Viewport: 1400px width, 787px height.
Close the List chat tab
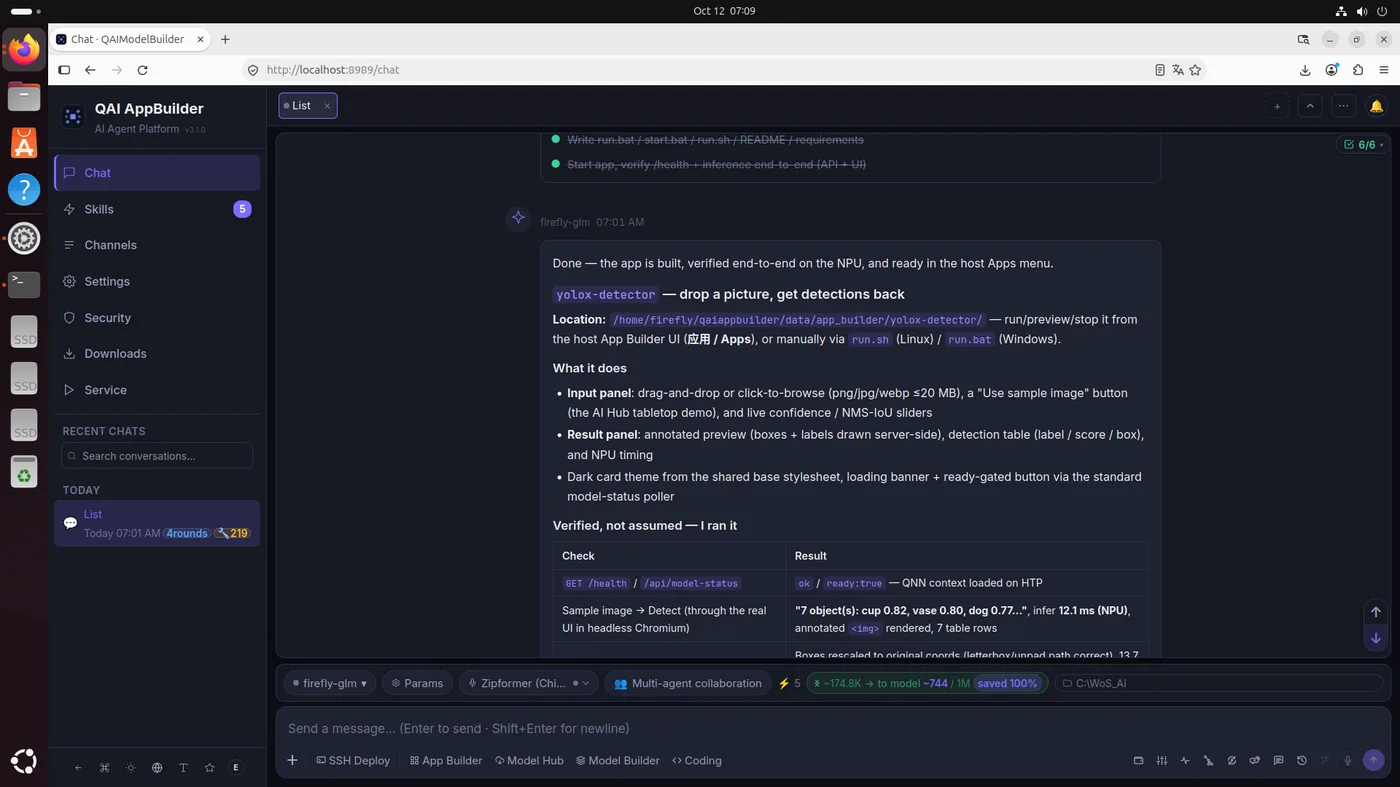(x=327, y=106)
